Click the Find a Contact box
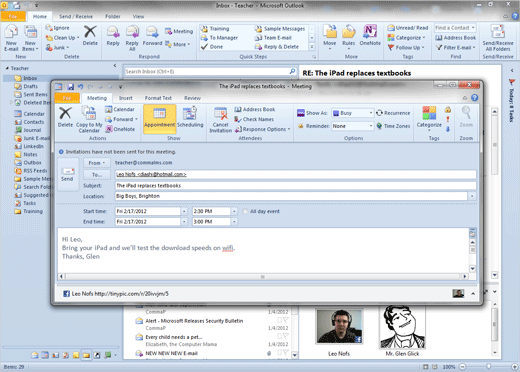This screenshot has width=520, height=372. pos(455,28)
